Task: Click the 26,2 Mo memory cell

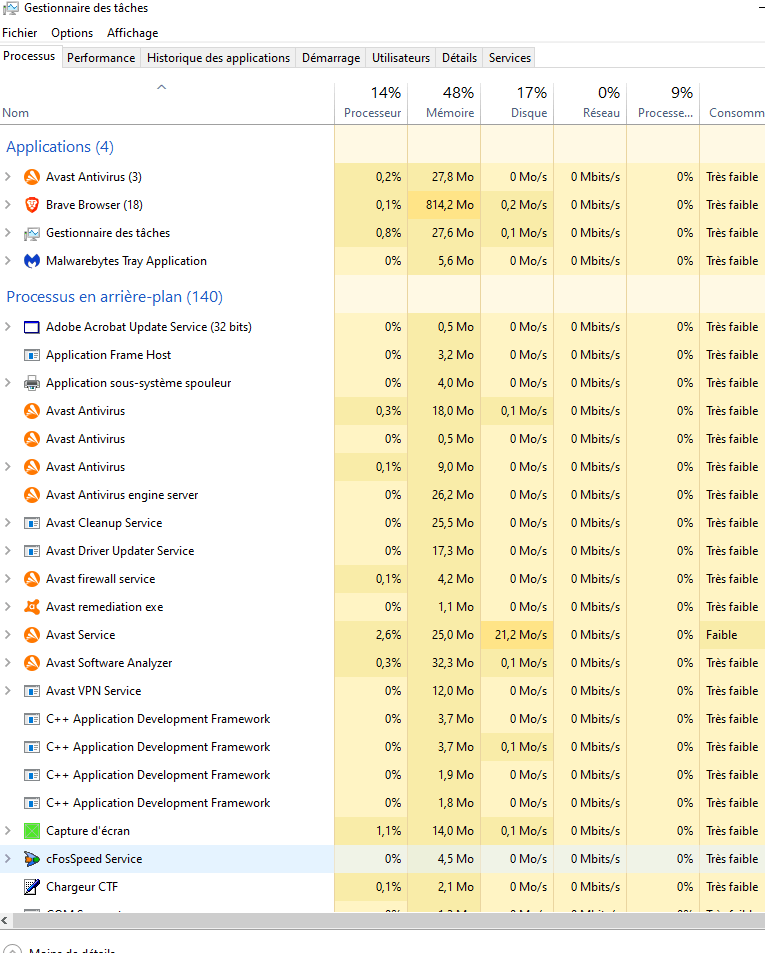Action: point(444,495)
